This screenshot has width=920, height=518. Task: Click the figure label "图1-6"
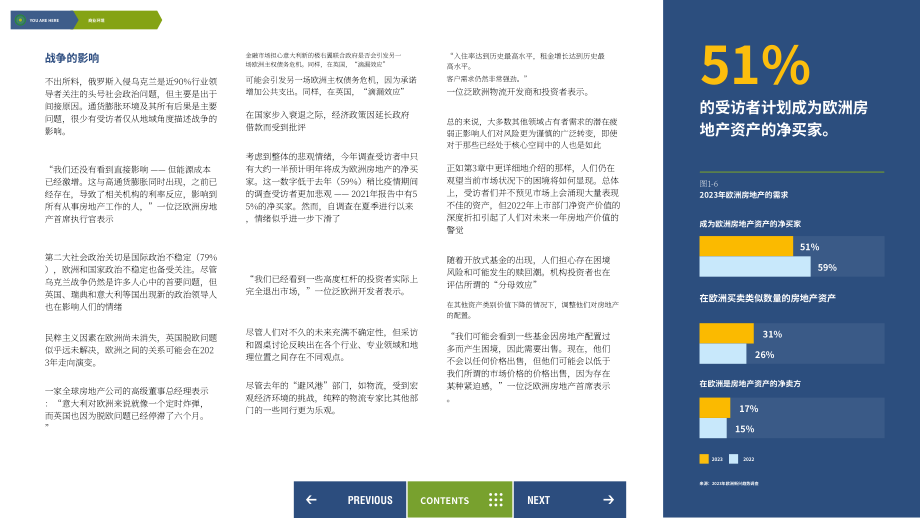[x=708, y=184]
